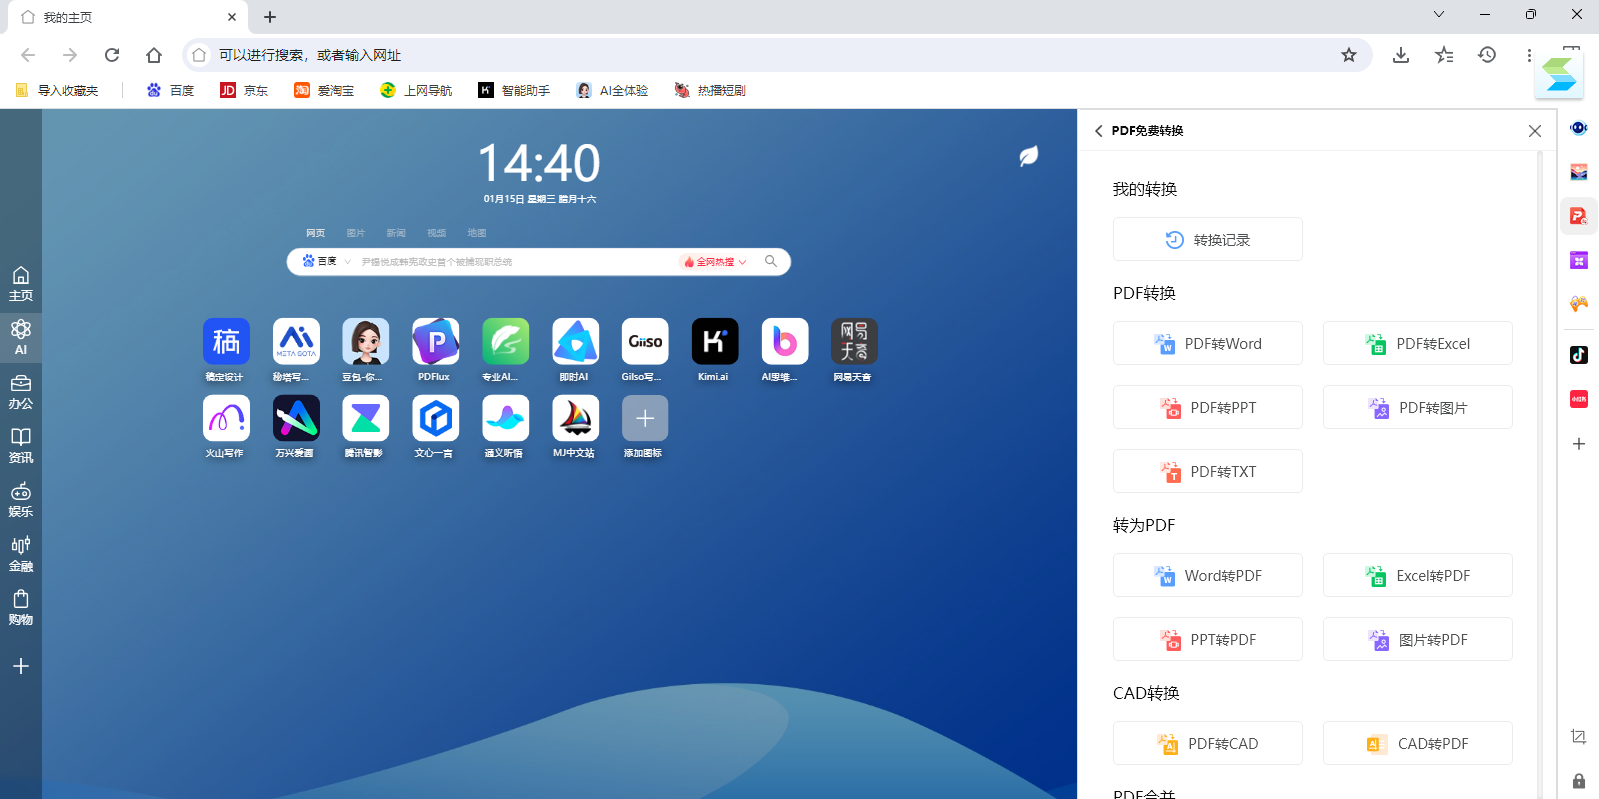
Task: Switch to the 图片 search tab
Action: [x=356, y=233]
